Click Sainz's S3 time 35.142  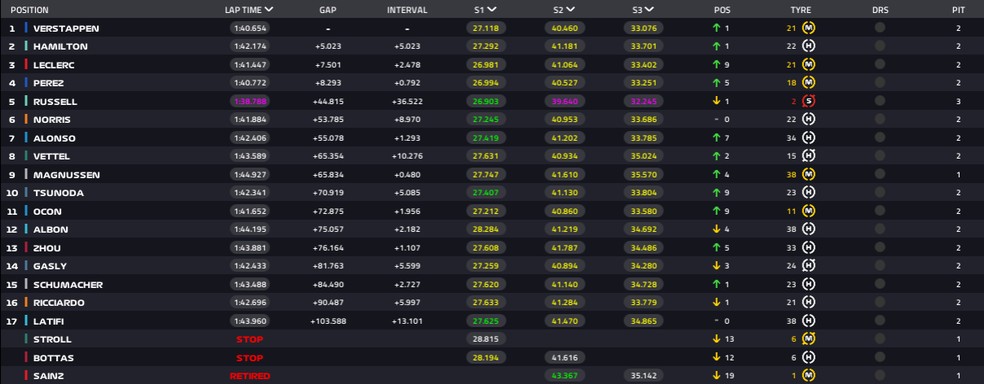(643, 376)
